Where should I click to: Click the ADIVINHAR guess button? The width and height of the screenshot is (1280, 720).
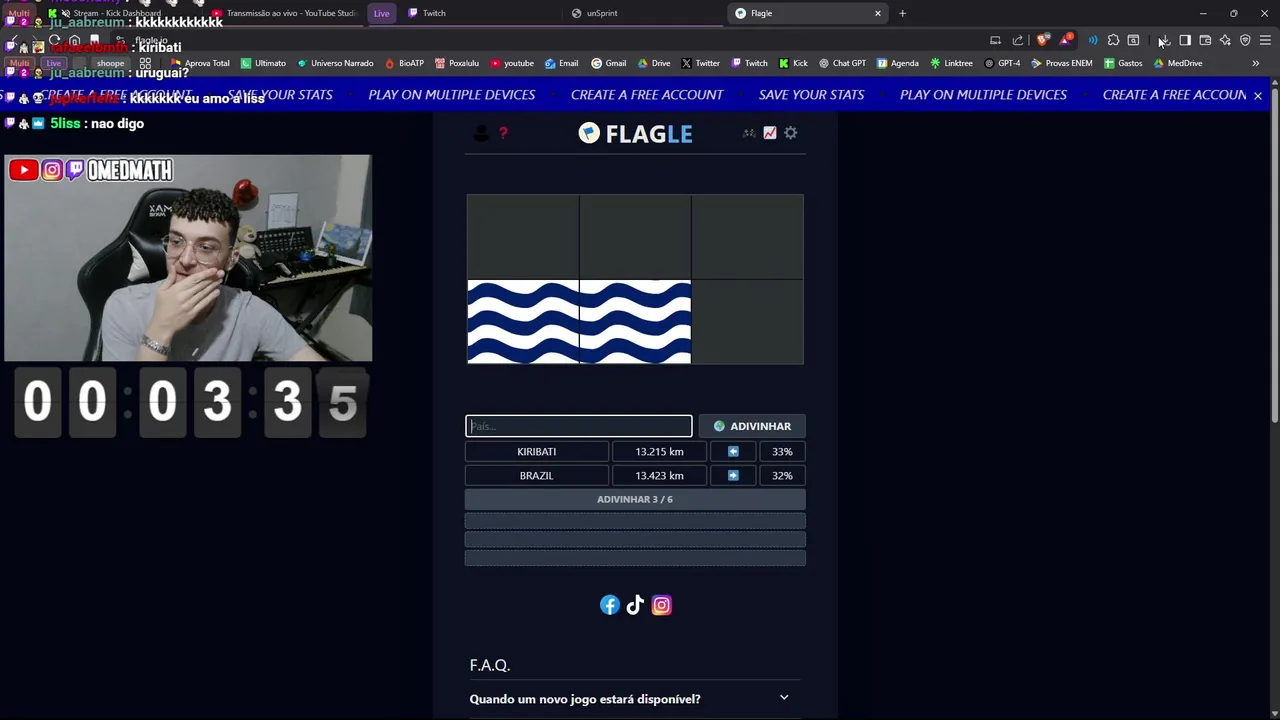(752, 426)
